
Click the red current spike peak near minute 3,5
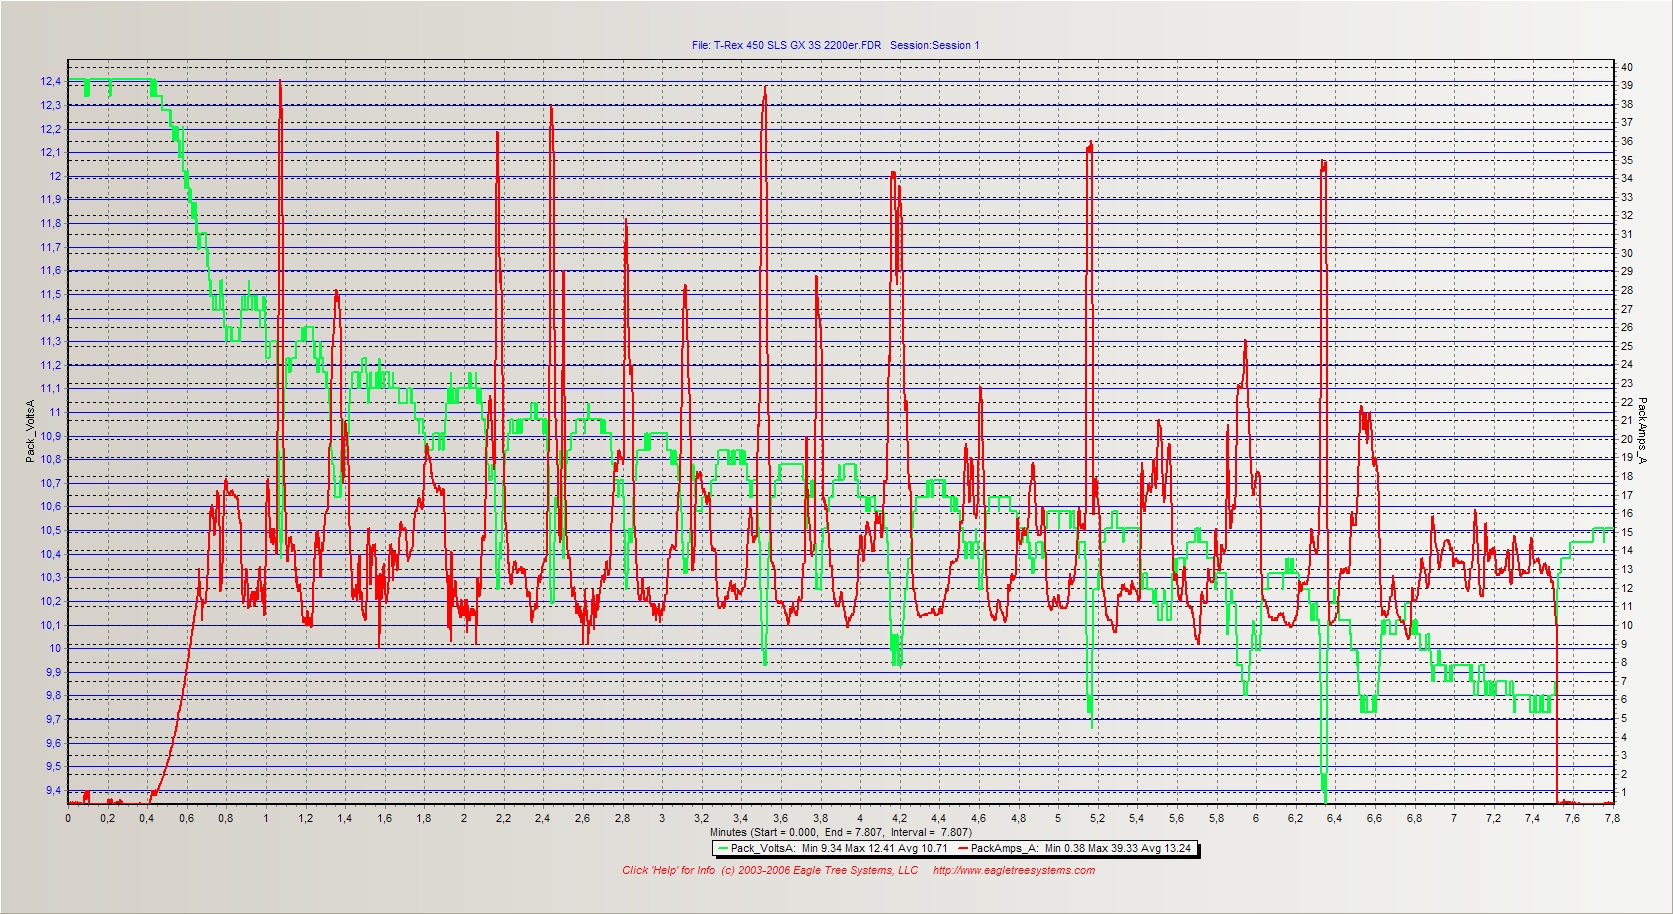[765, 88]
